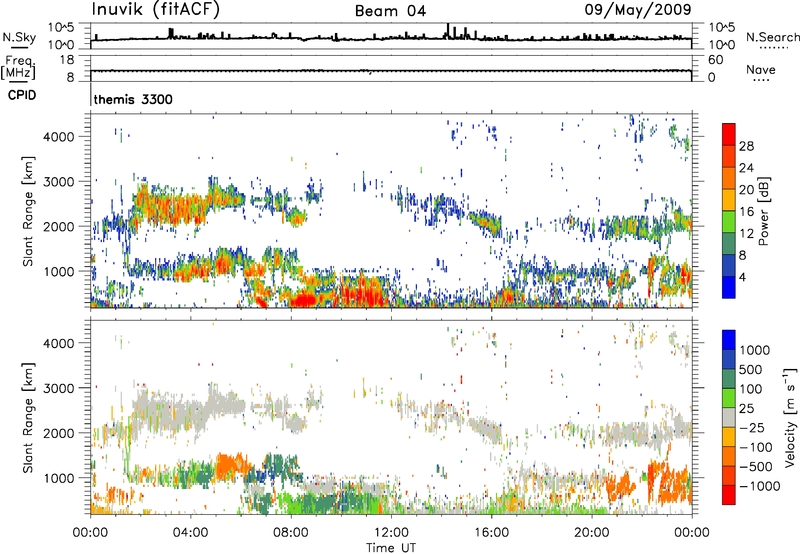This screenshot has height=554, width=800.
Task: Click the '-25' velocity colorbar tick label
Action: click(x=752, y=428)
